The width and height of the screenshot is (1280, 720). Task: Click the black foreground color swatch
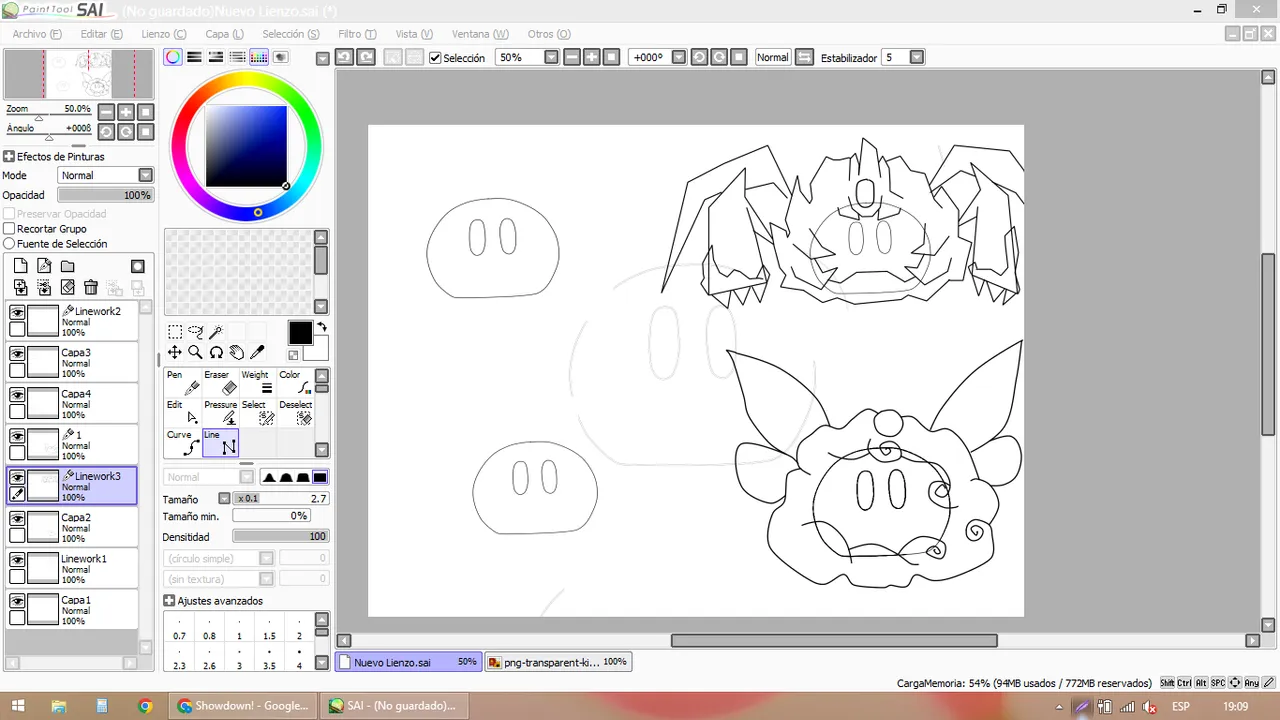[x=300, y=333]
